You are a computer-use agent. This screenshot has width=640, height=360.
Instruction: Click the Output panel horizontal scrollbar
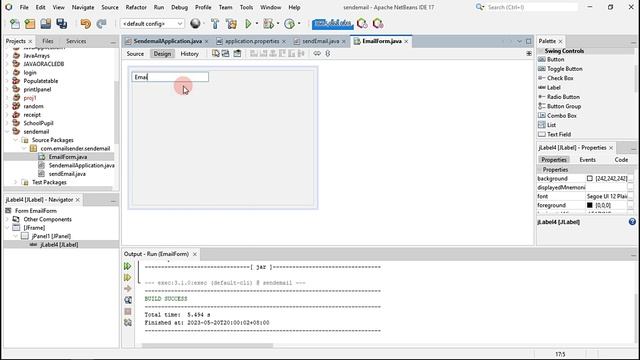(x=208, y=345)
